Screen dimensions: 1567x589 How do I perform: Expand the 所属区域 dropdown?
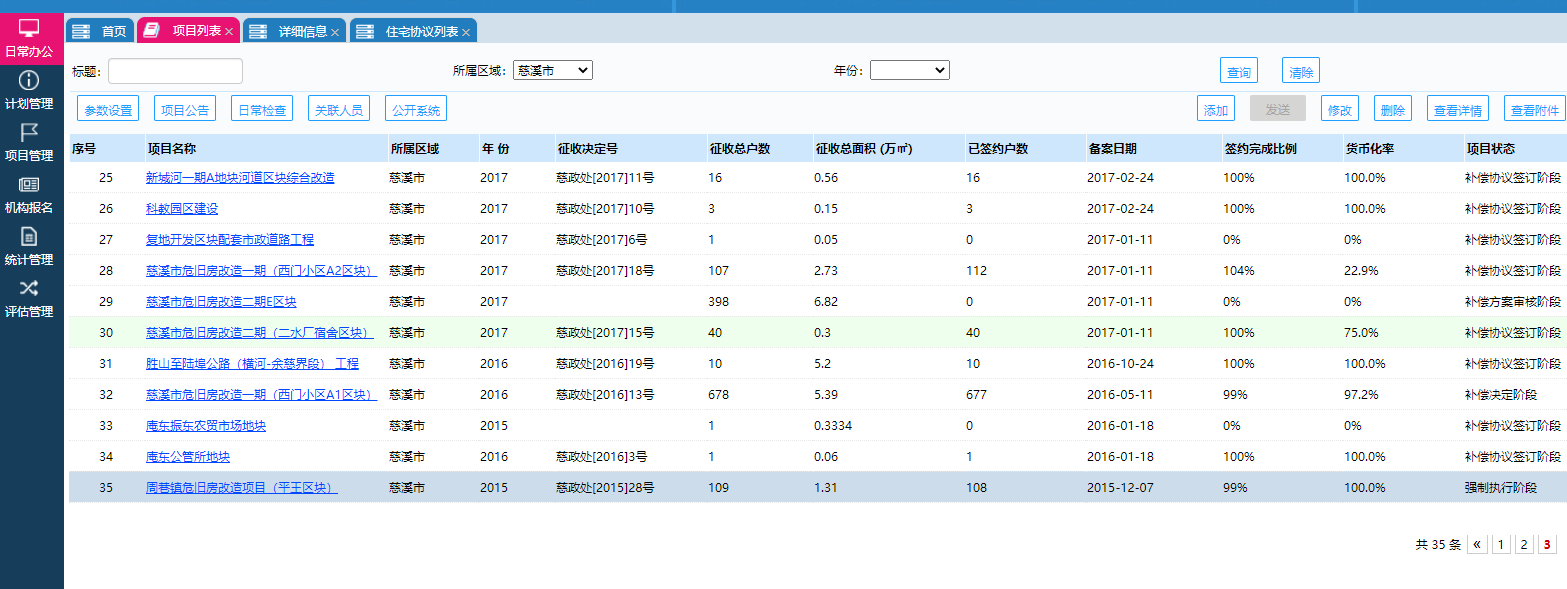pos(552,71)
